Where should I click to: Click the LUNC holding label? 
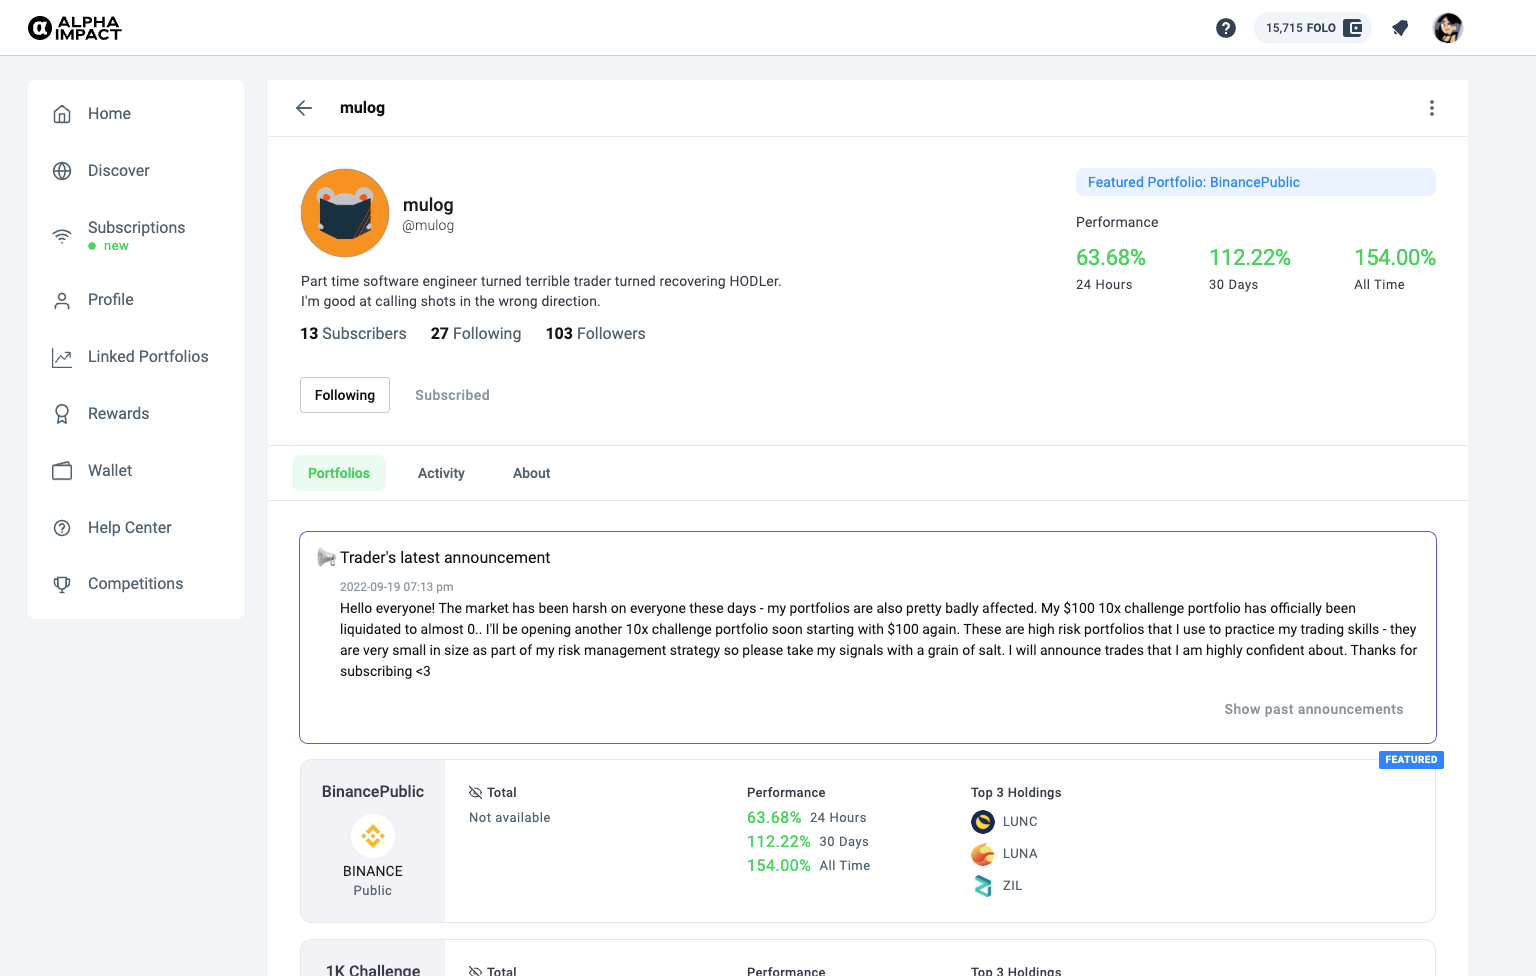coord(1020,822)
